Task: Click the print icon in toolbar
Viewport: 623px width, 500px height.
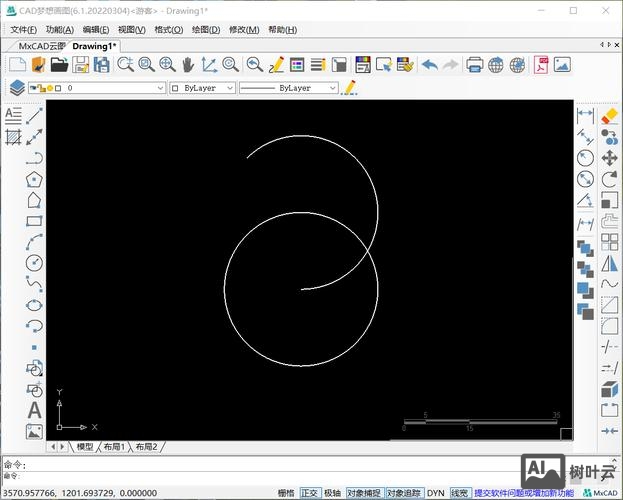Action: [475, 65]
